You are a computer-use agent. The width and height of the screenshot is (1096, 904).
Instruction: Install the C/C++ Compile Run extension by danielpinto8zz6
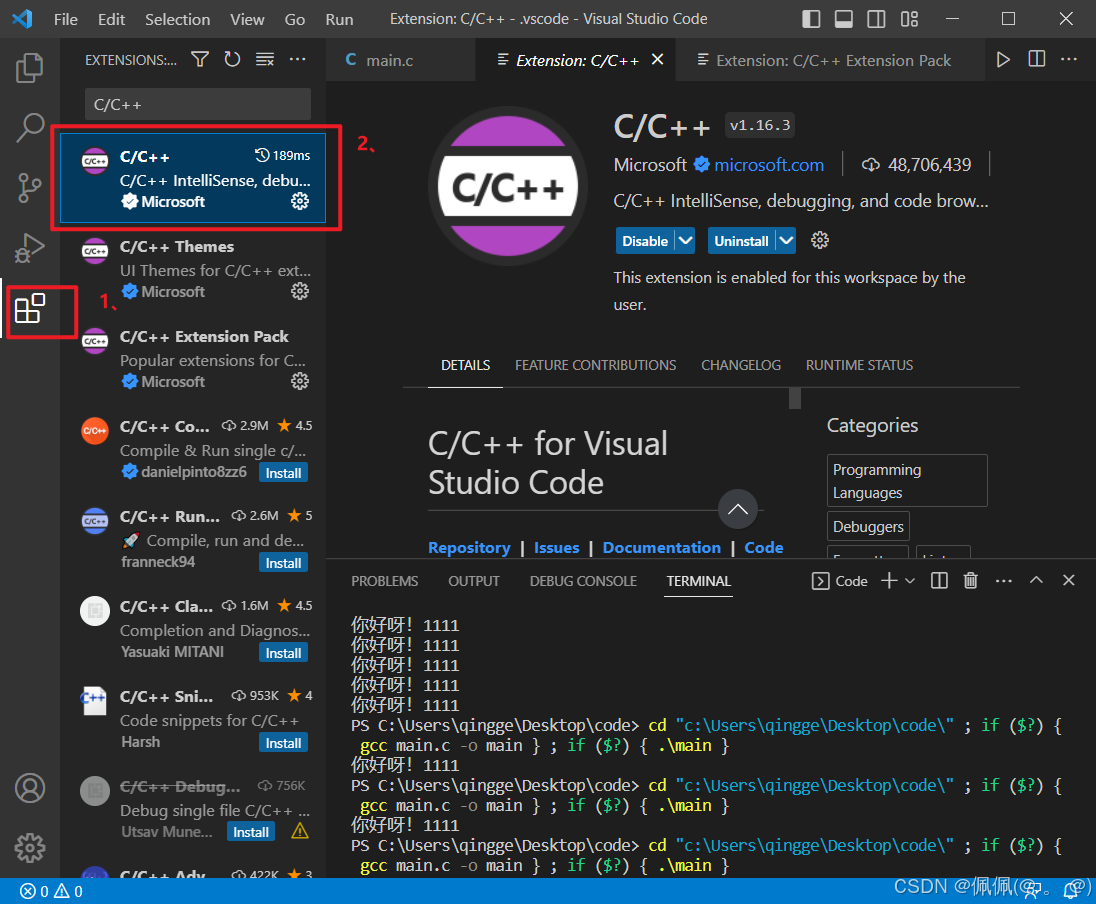283,473
